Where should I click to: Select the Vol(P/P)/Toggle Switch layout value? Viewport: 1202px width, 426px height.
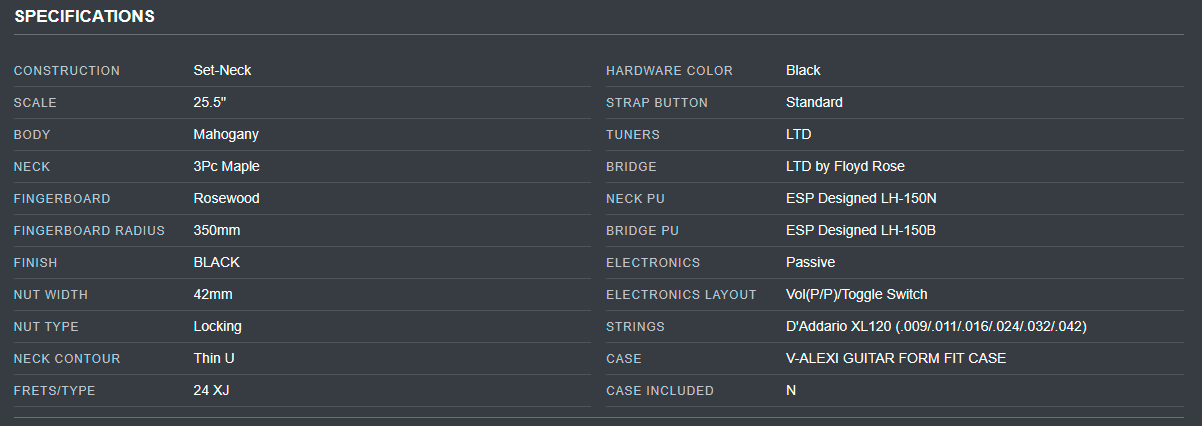click(x=857, y=294)
